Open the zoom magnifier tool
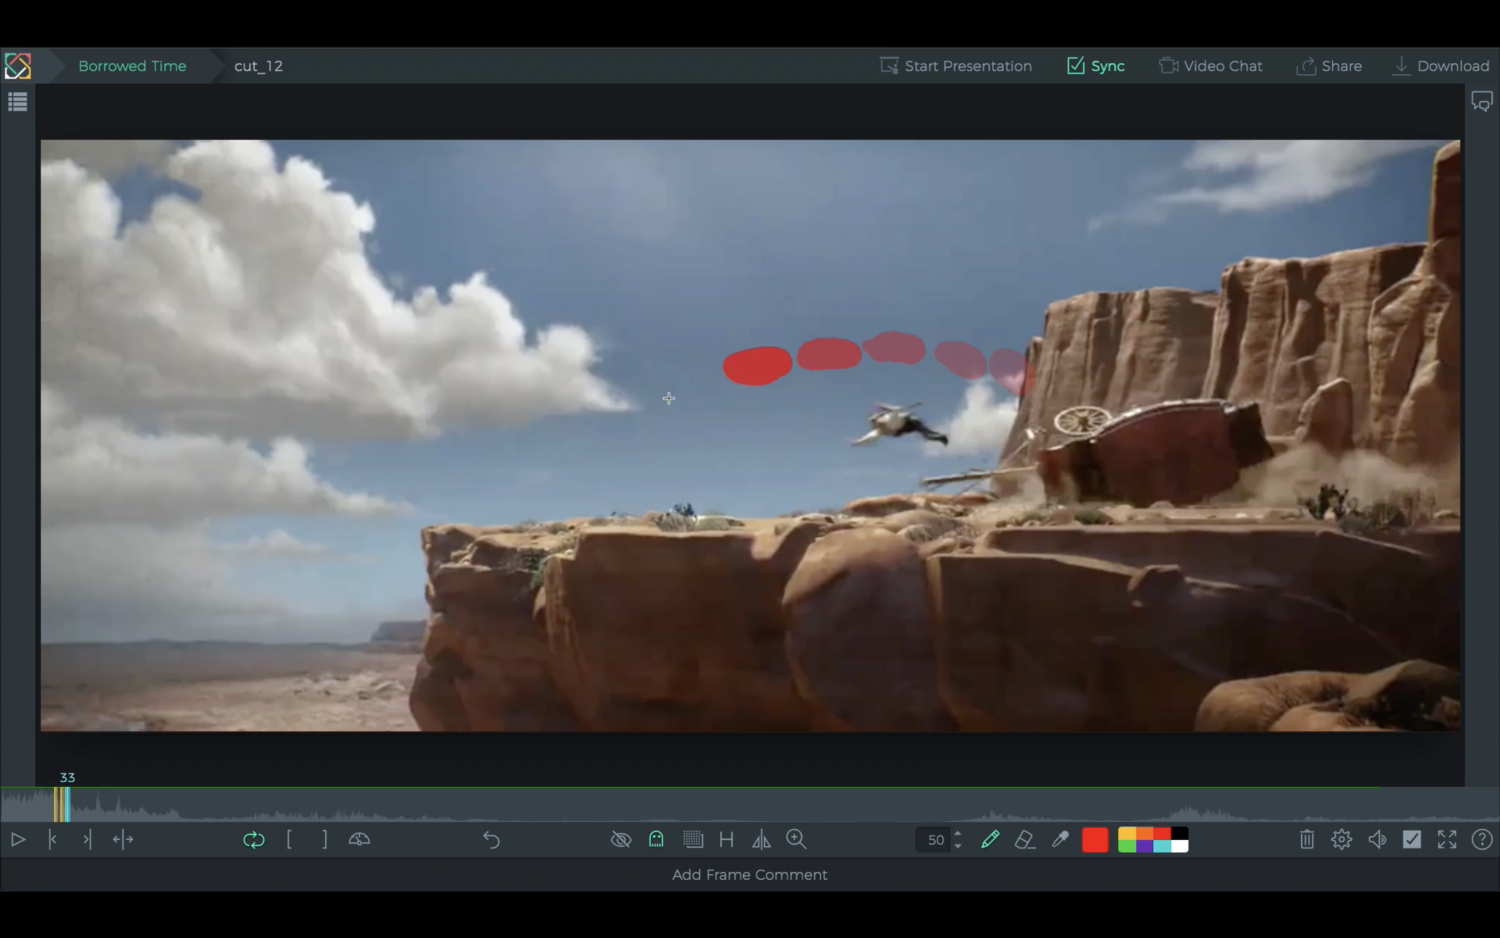 (x=796, y=839)
